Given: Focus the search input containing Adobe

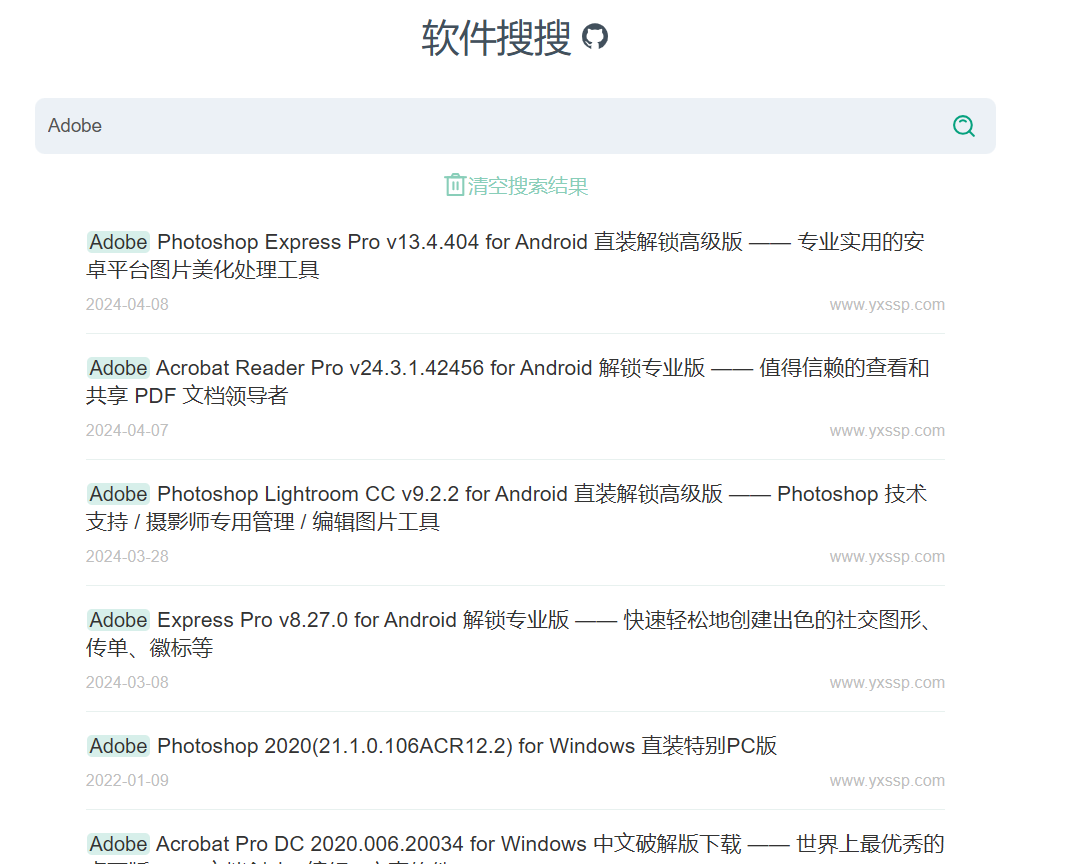Looking at the screenshot, I should pos(515,126).
